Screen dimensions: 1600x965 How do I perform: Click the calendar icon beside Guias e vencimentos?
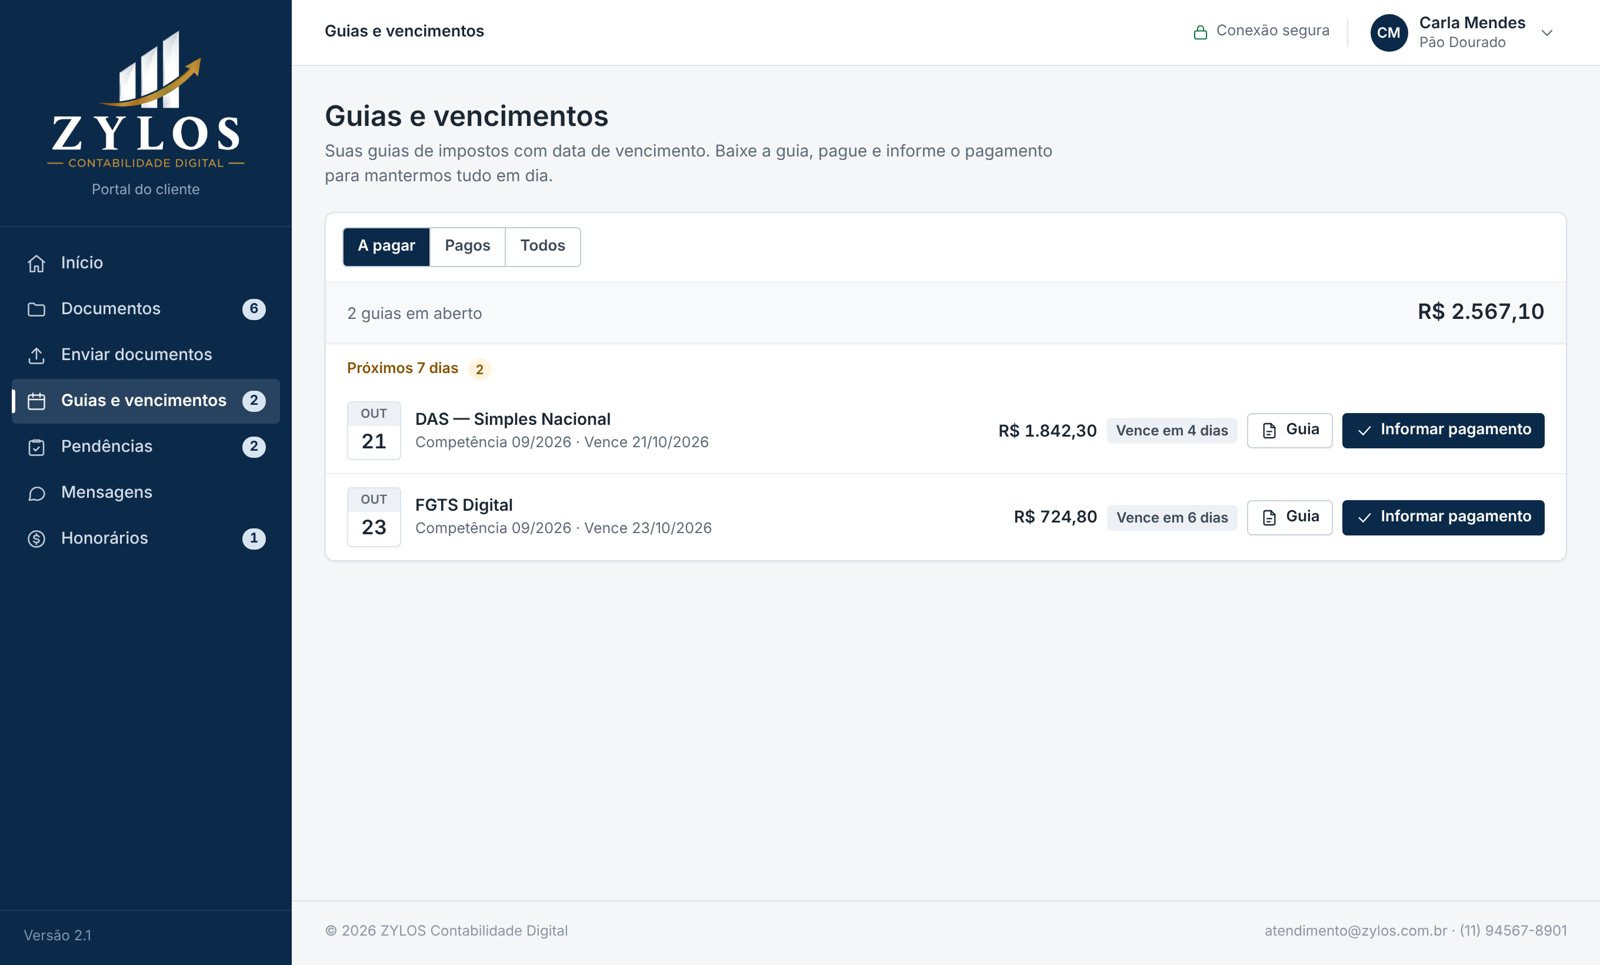pyautogui.click(x=37, y=401)
